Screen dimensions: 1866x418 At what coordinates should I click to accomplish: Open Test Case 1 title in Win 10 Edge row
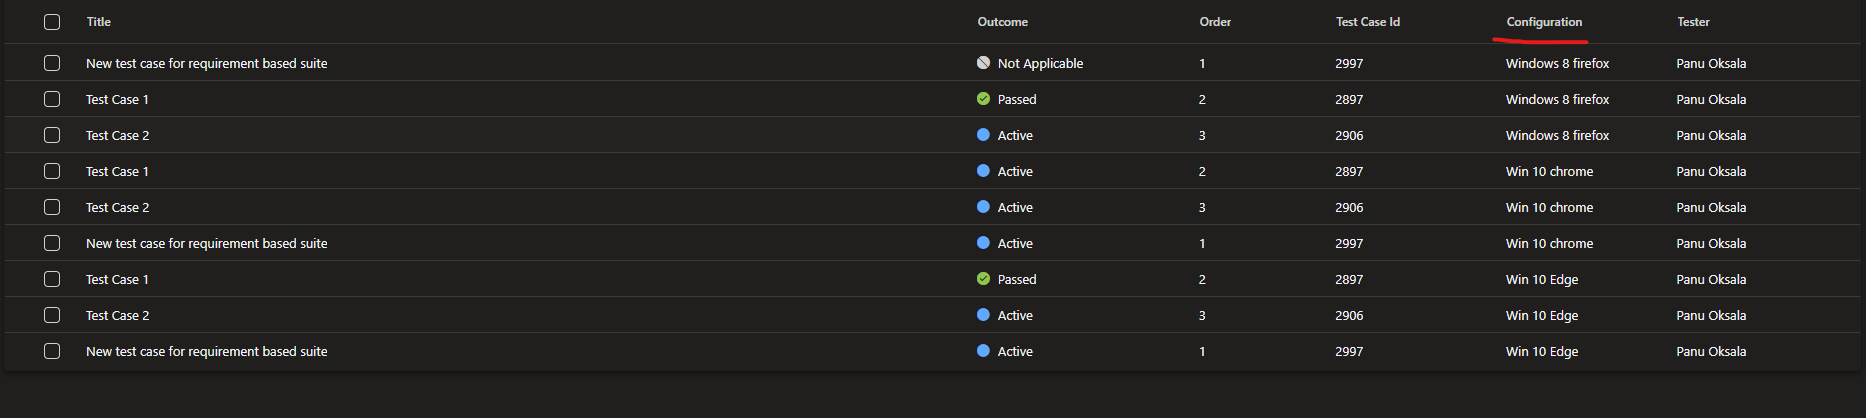[117, 279]
